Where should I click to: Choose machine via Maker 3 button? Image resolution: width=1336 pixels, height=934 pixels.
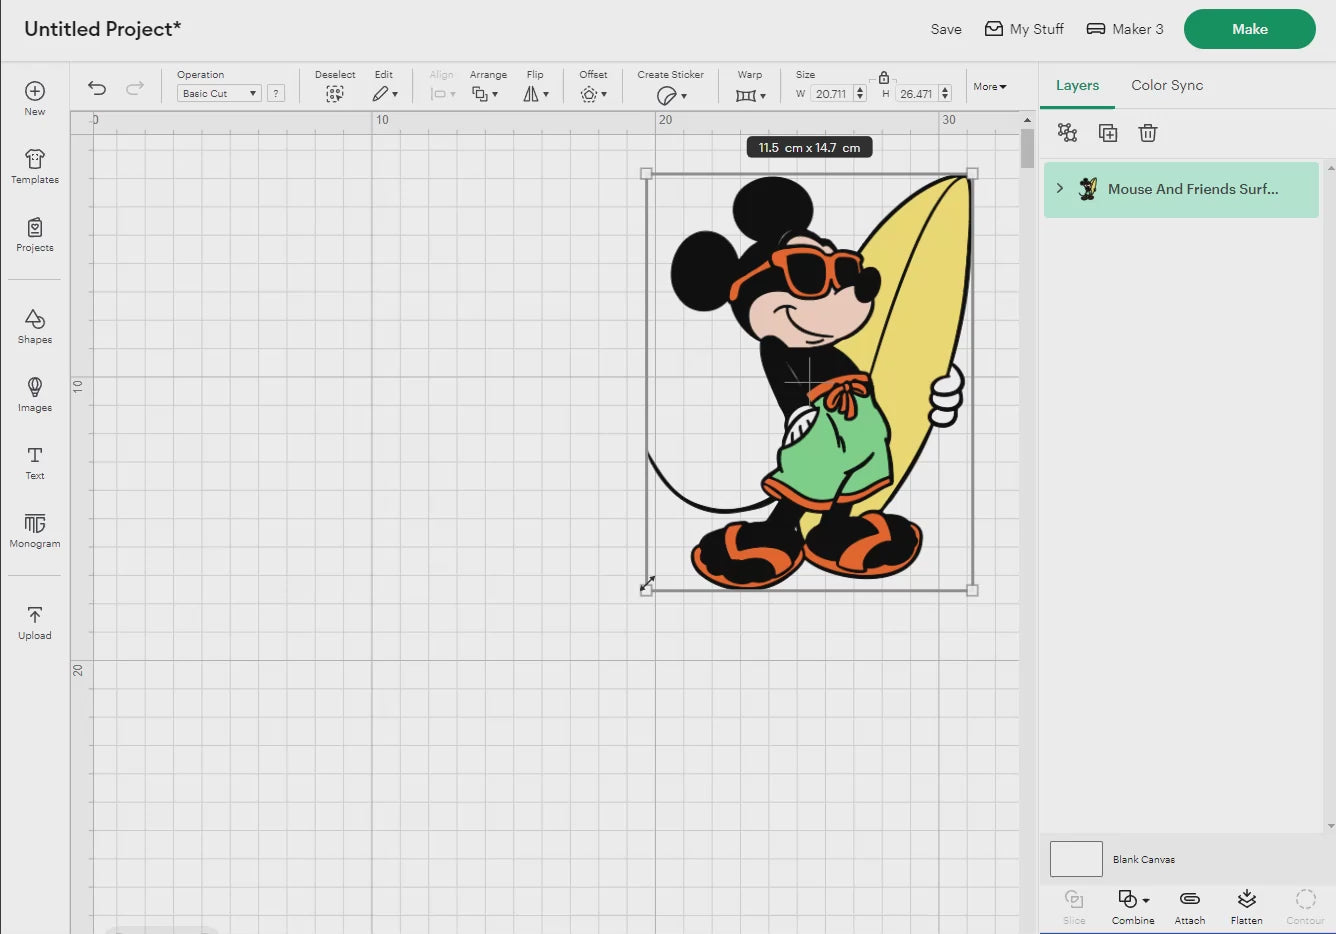(1125, 29)
